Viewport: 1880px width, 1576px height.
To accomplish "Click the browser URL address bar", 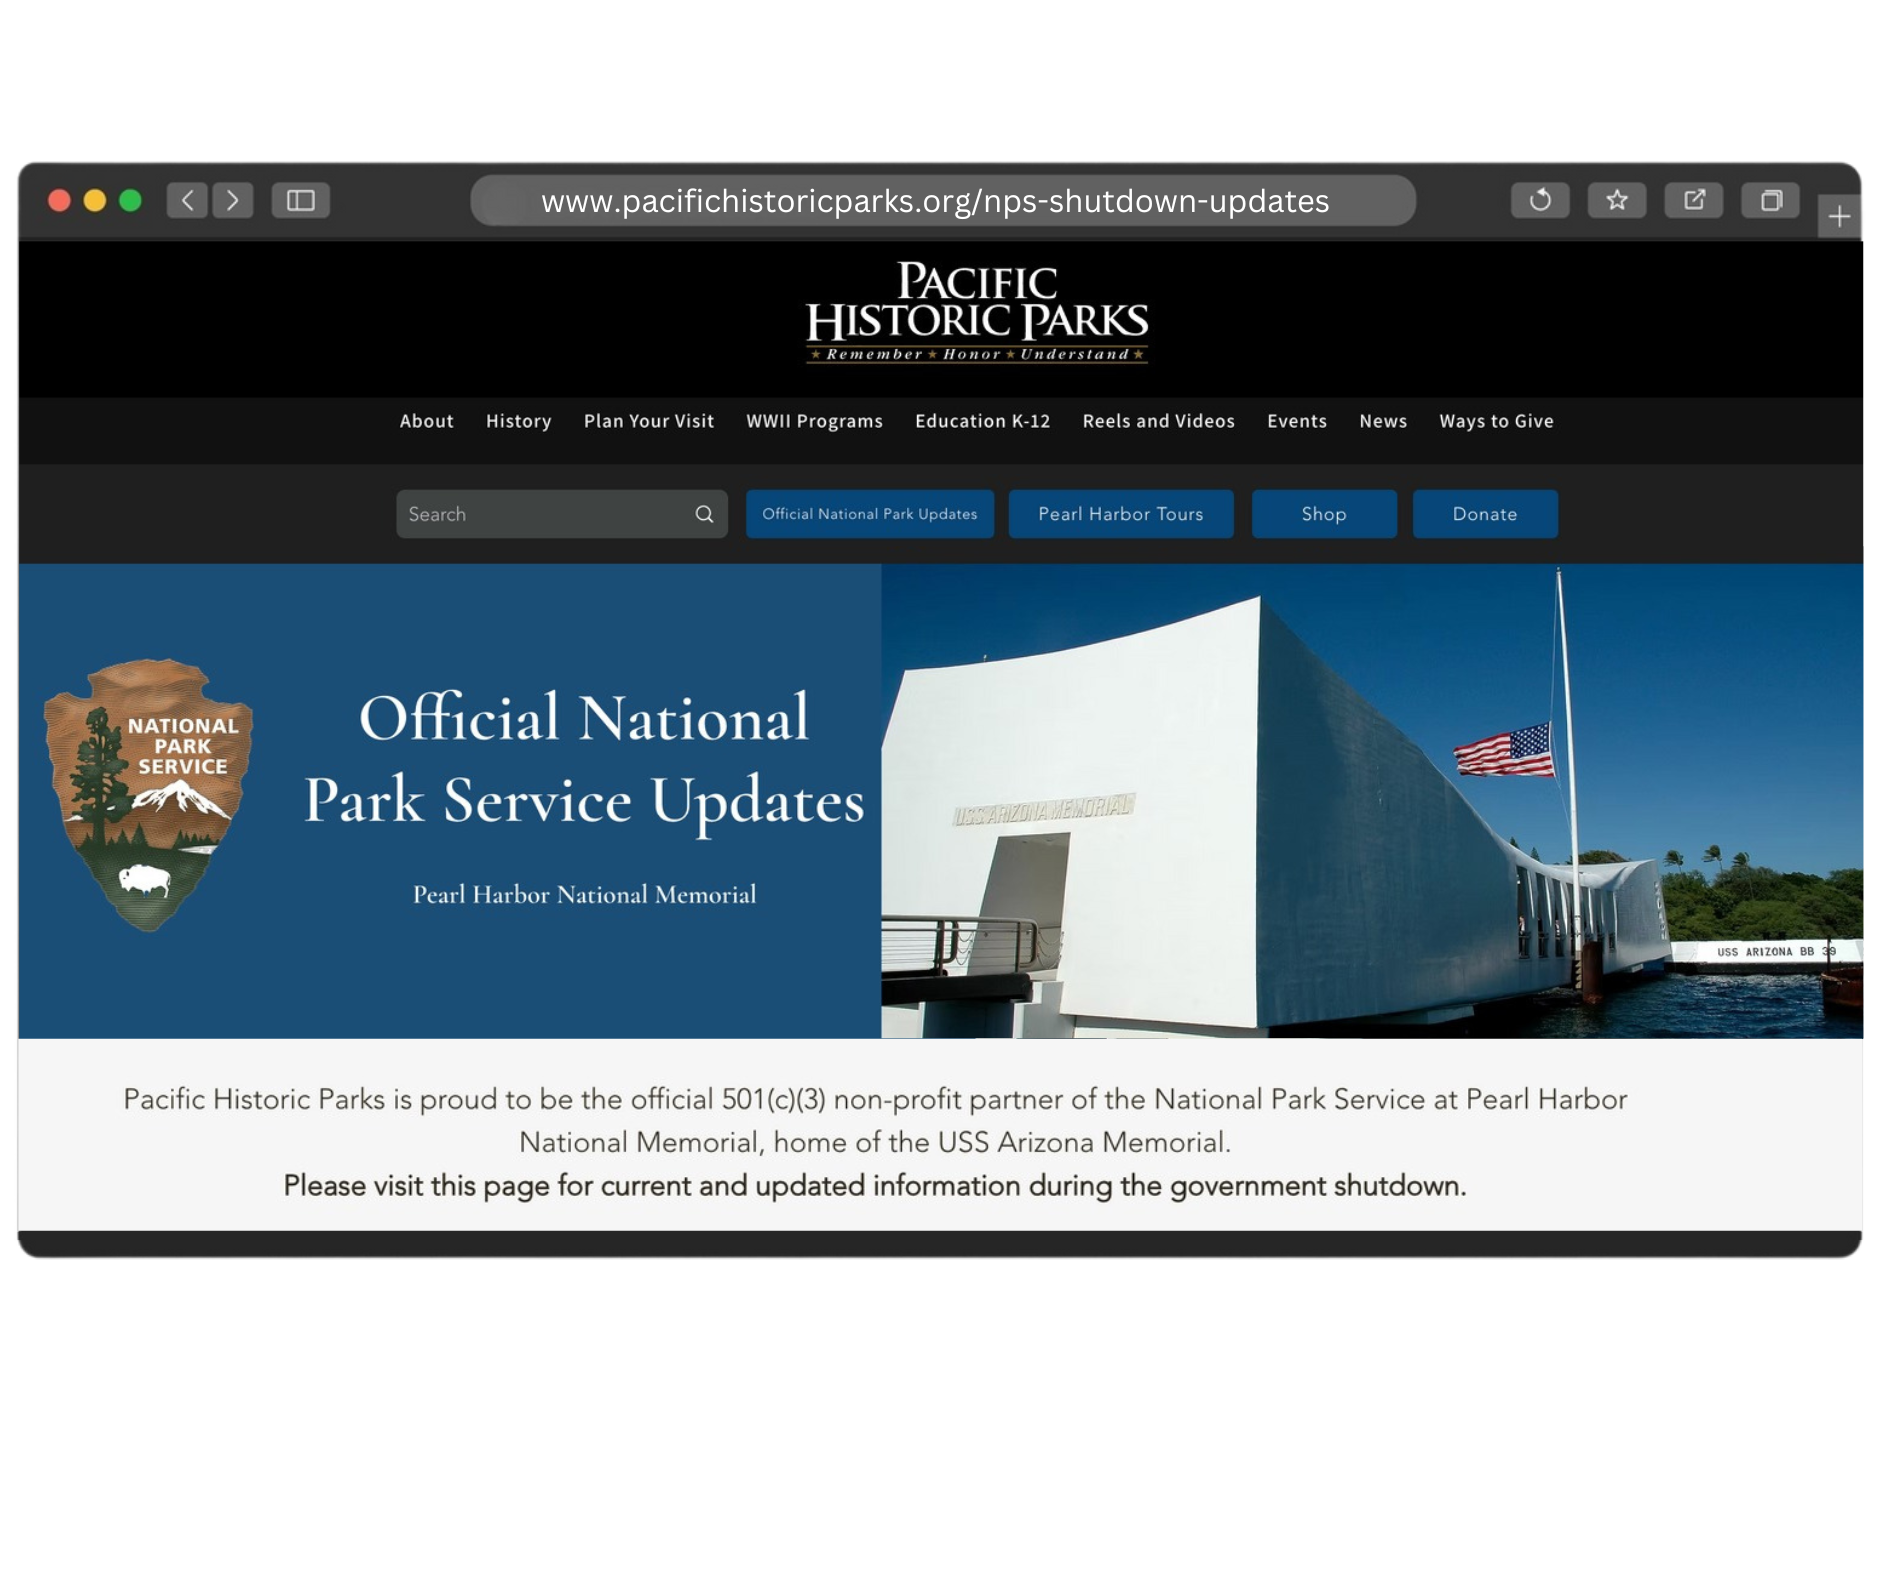I will point(935,201).
